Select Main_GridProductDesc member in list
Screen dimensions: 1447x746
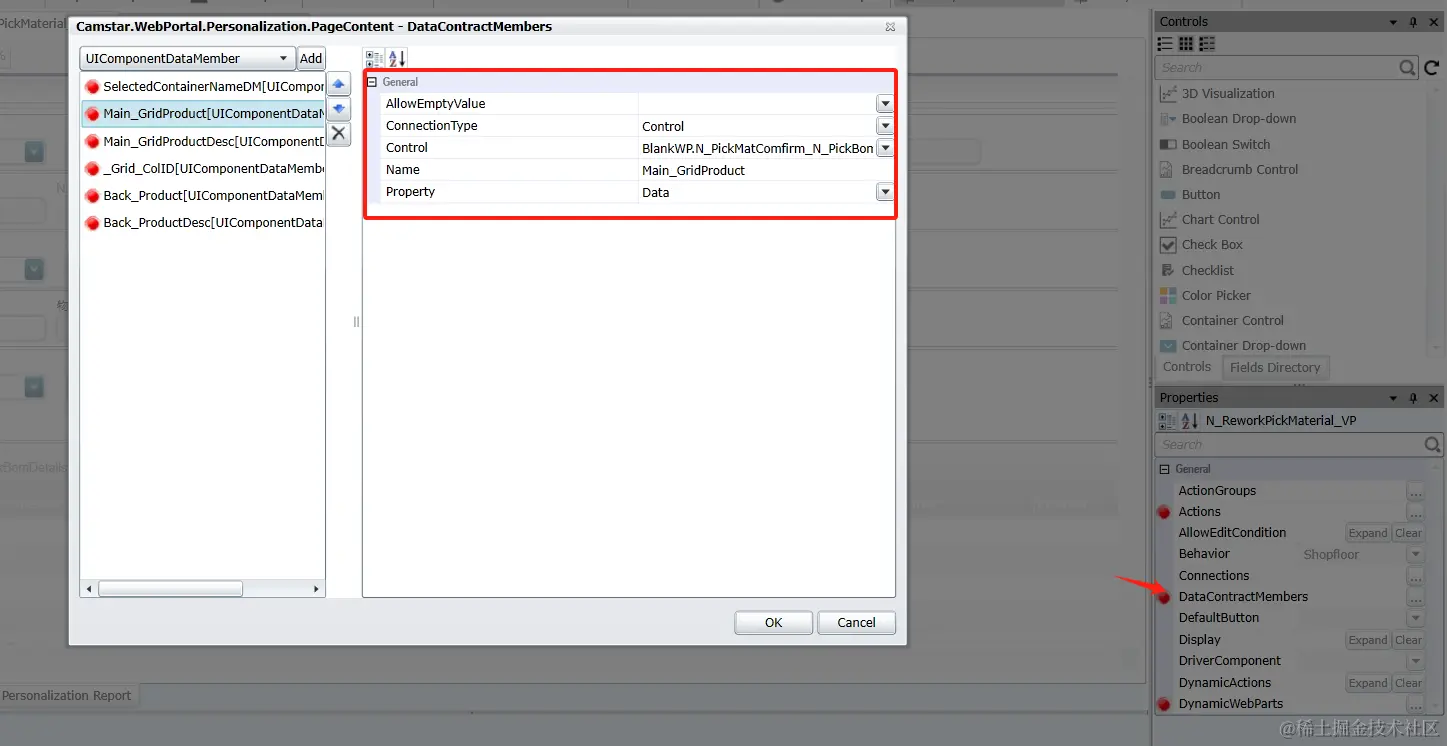(x=203, y=141)
